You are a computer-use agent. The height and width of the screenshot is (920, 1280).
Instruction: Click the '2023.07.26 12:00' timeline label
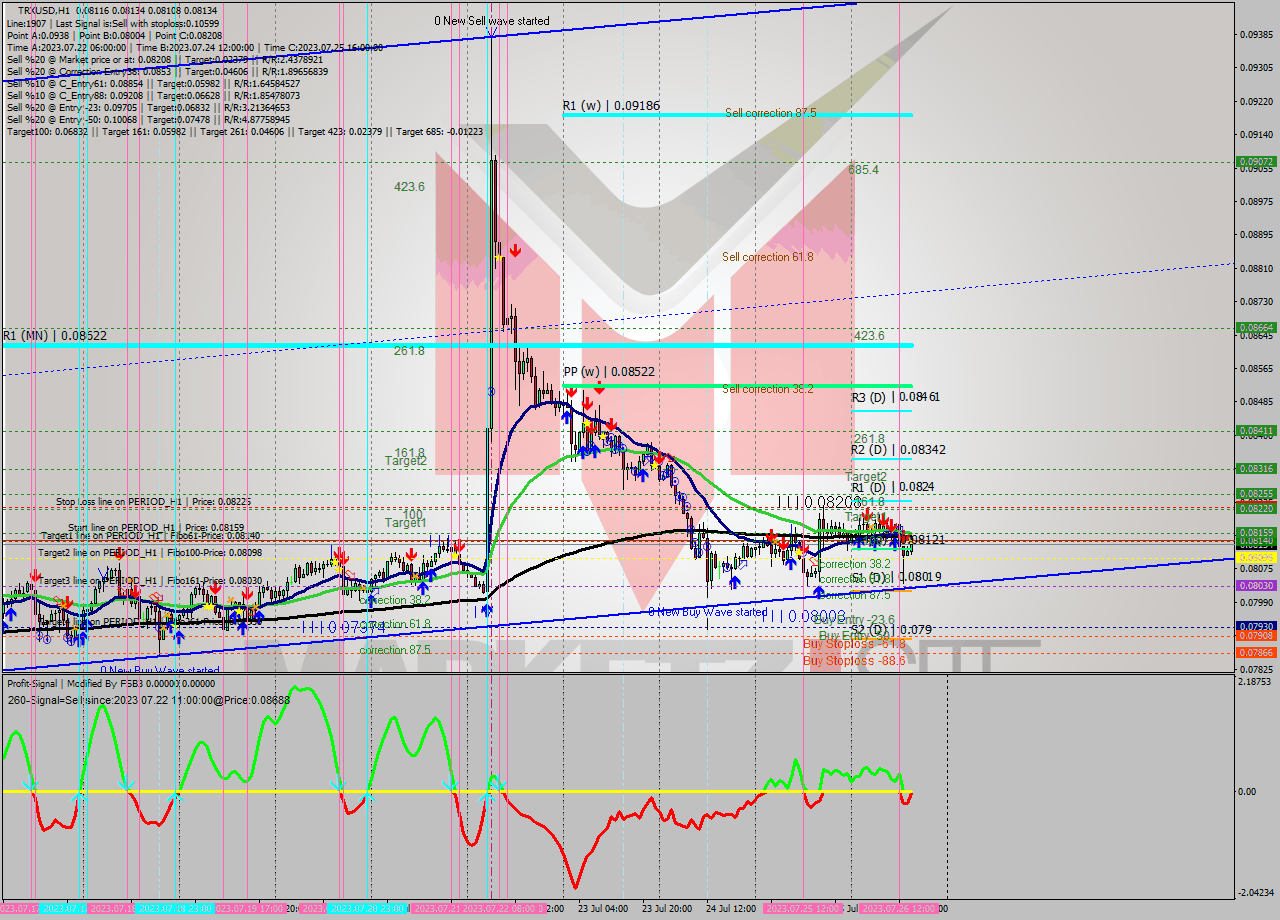click(898, 908)
